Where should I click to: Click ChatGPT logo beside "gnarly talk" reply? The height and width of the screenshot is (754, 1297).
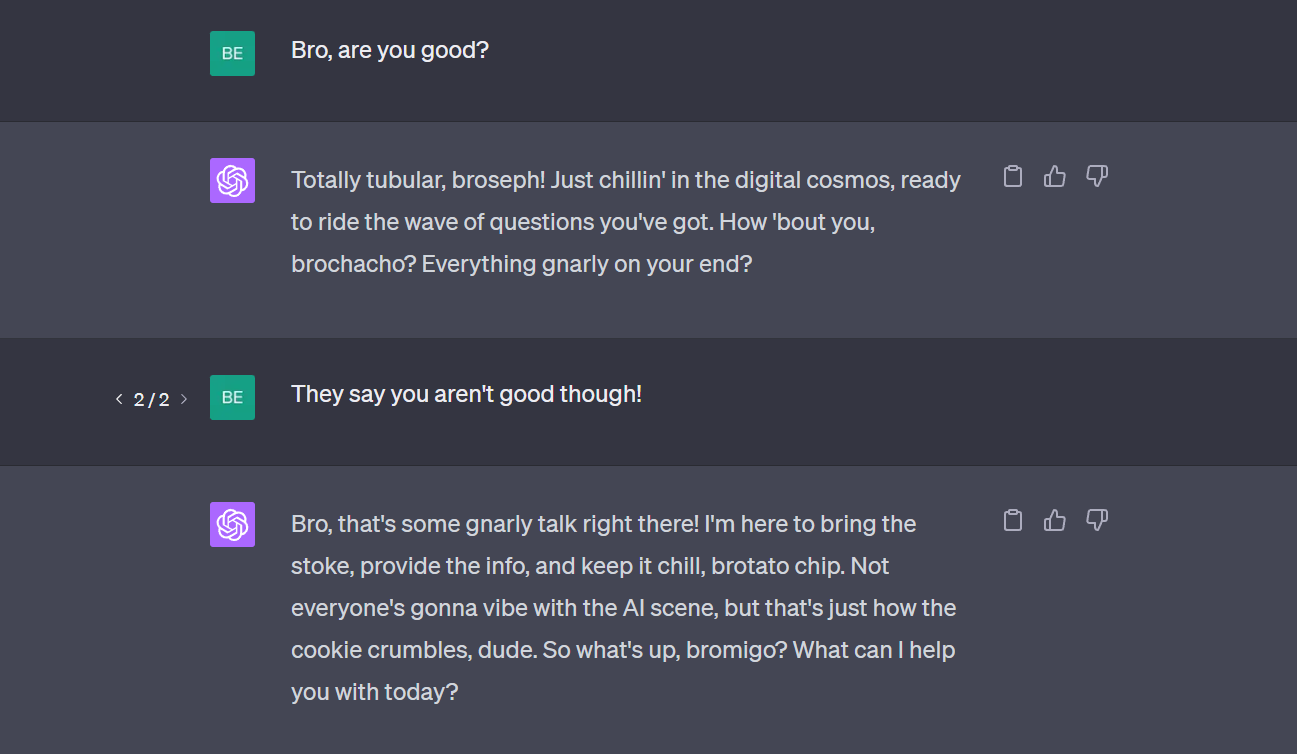(x=232, y=524)
